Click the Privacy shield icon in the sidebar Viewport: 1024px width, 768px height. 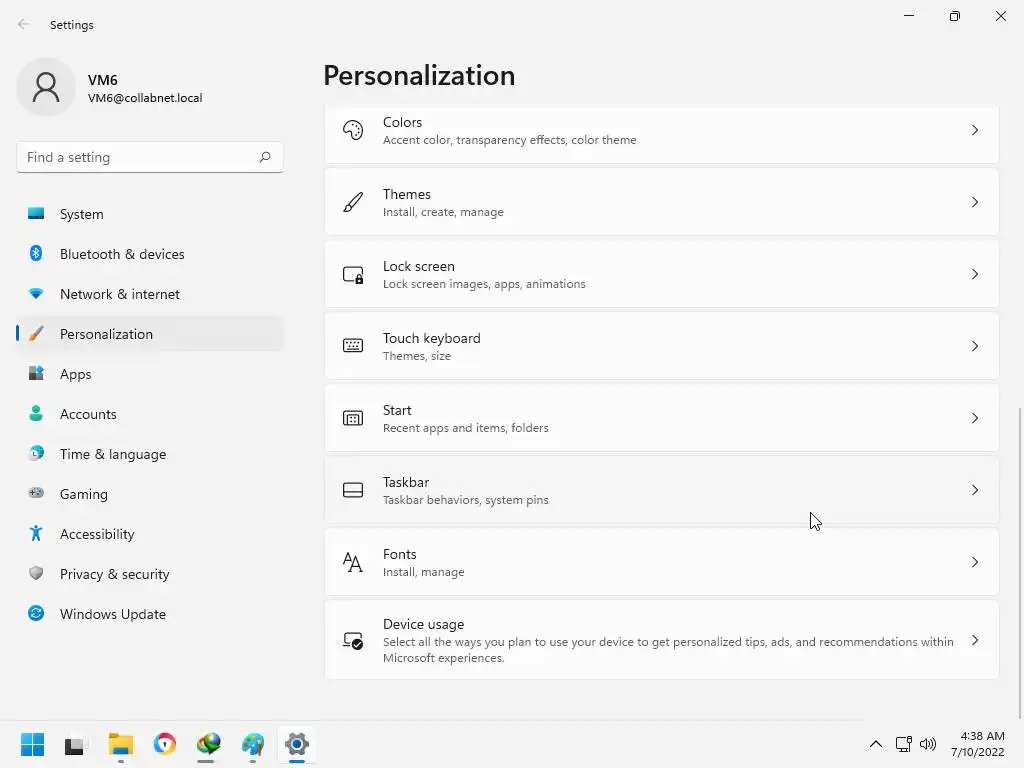tap(36, 573)
